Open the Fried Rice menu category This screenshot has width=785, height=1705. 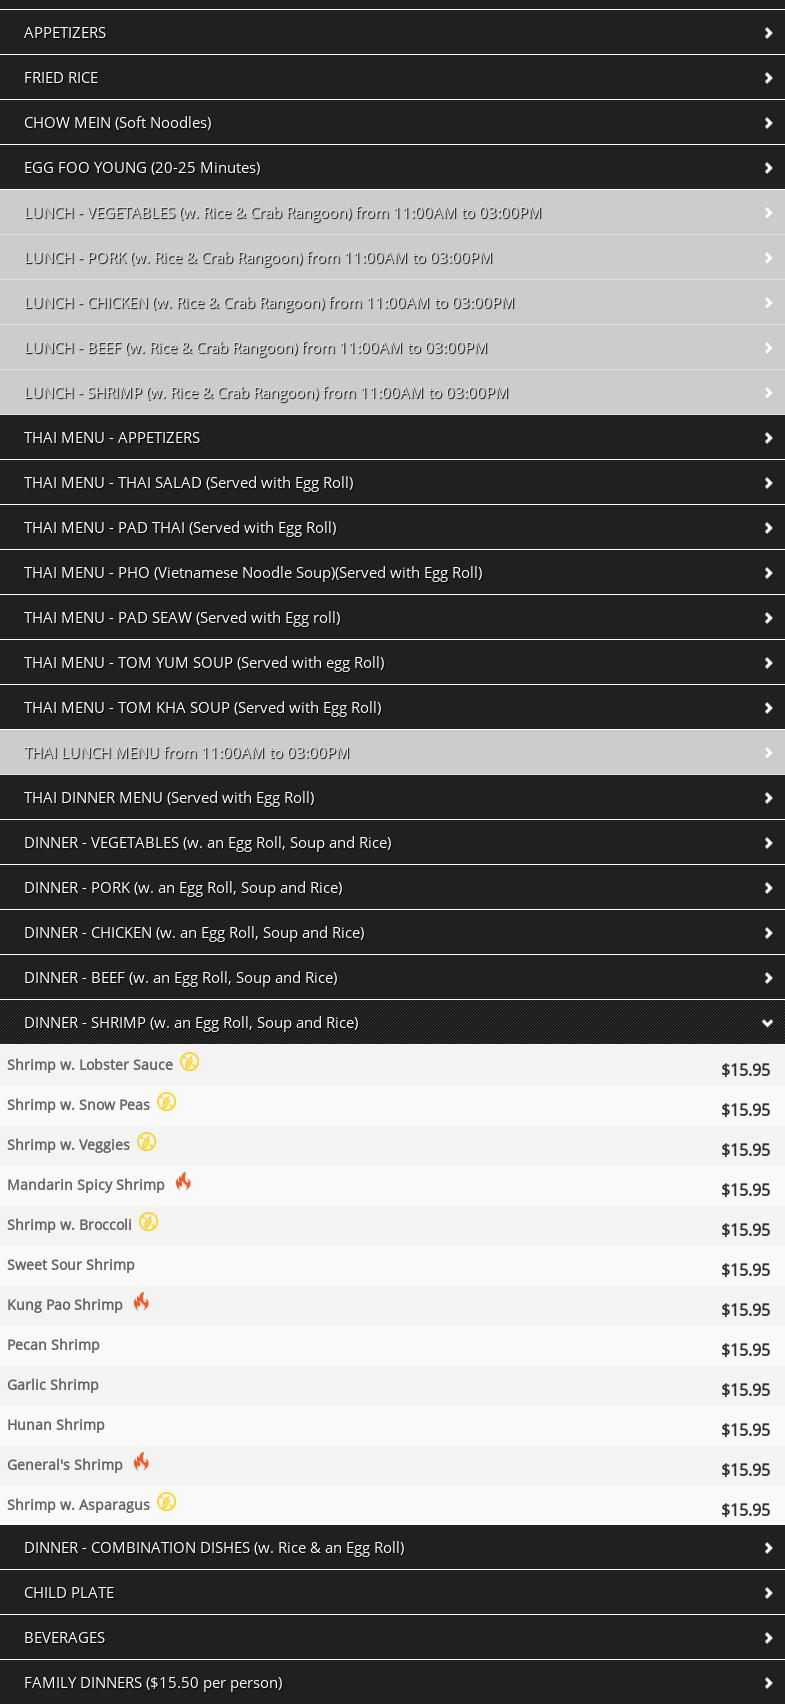click(61, 77)
